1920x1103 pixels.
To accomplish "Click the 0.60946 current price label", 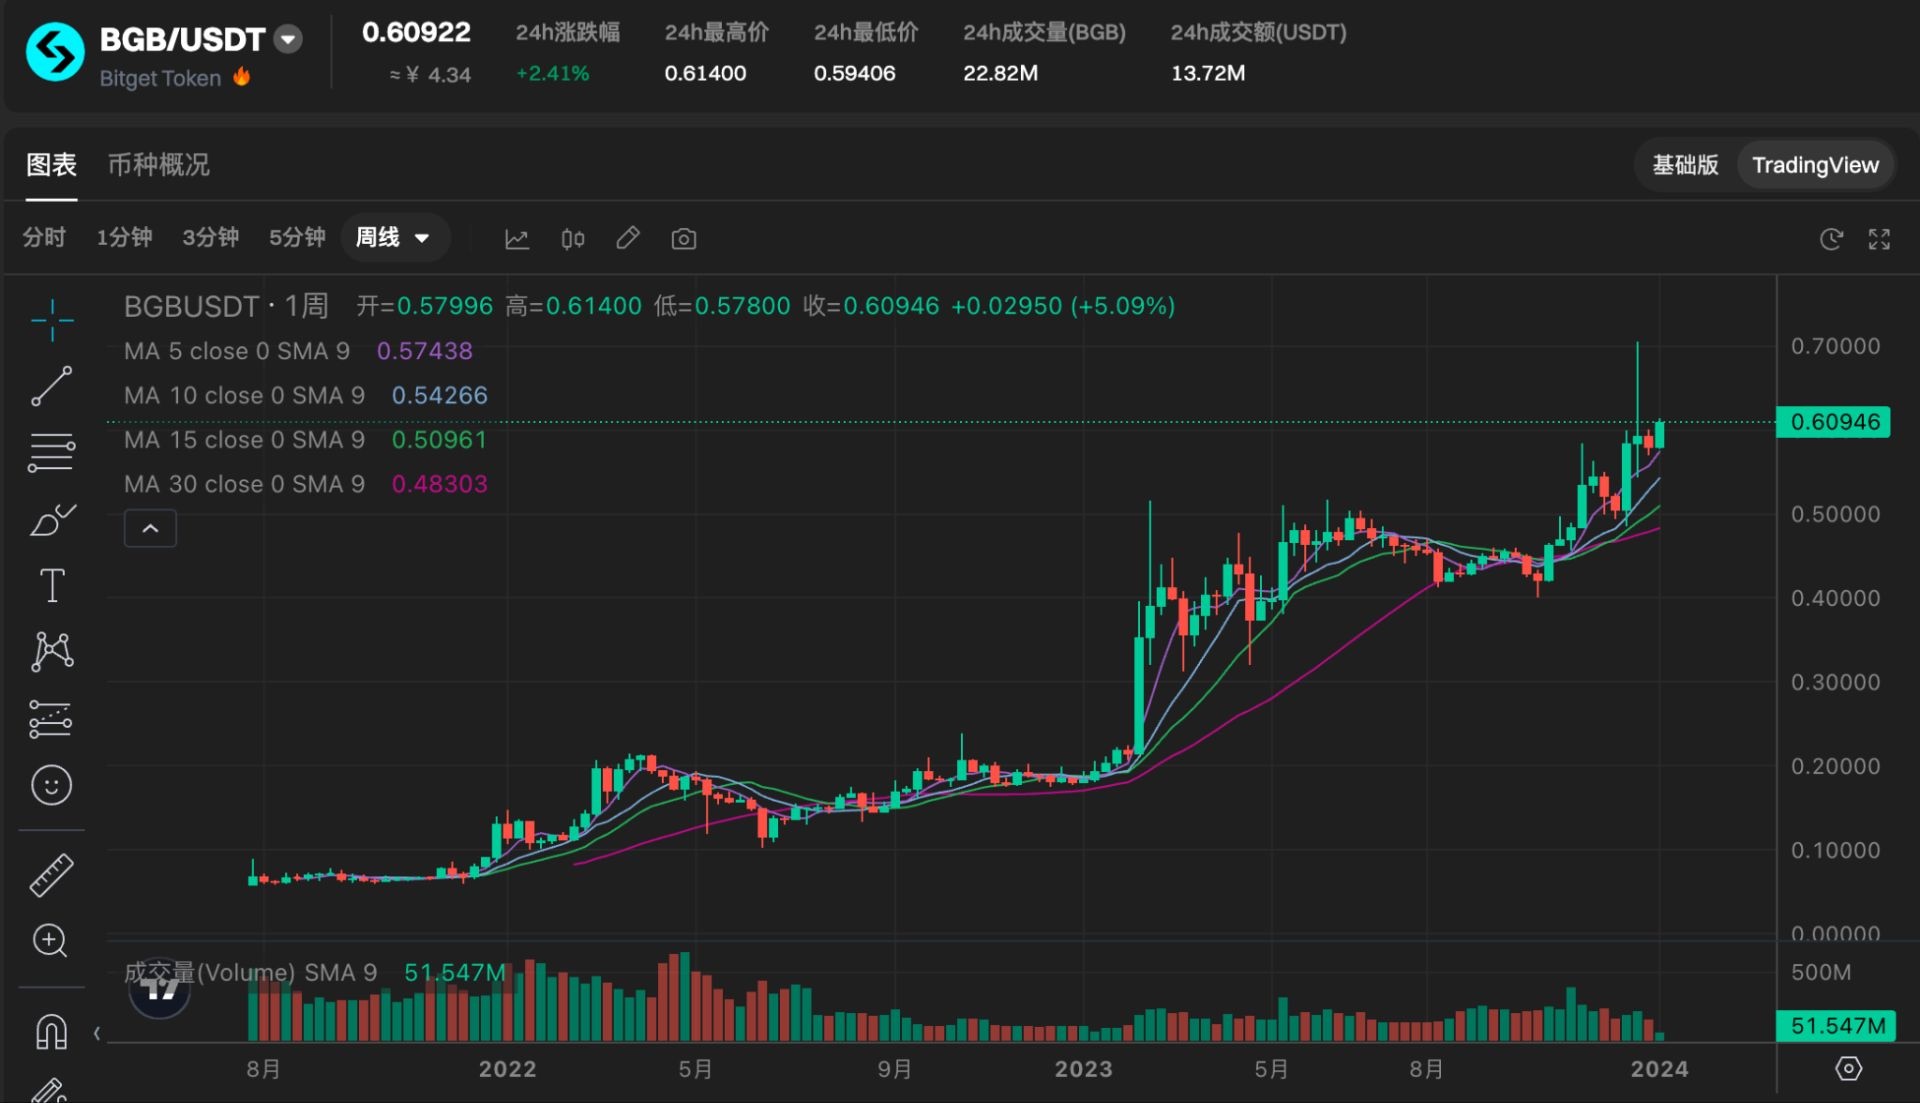I will pyautogui.click(x=1834, y=422).
